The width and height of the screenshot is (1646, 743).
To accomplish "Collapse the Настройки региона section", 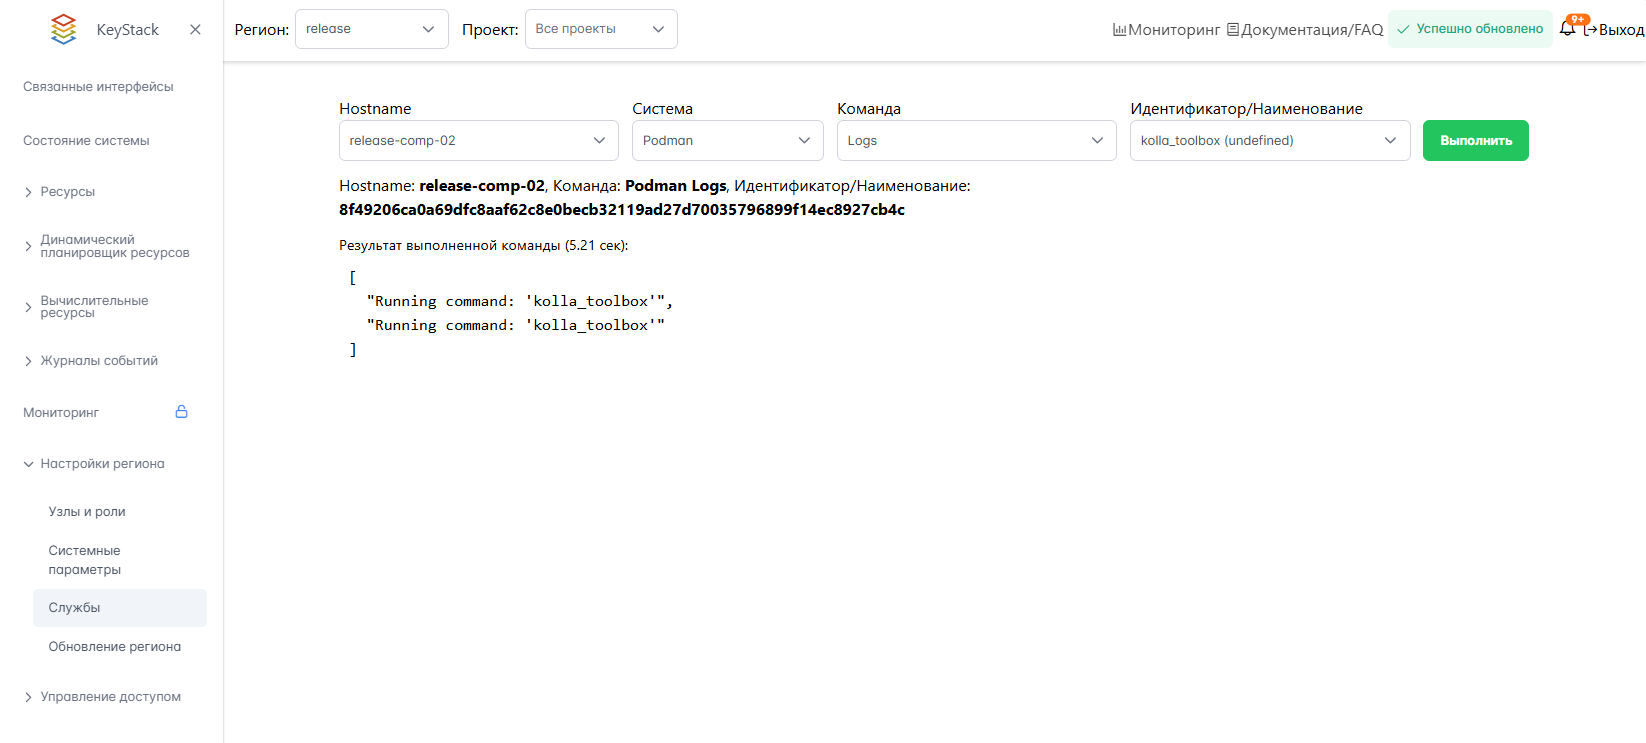I will (x=101, y=464).
